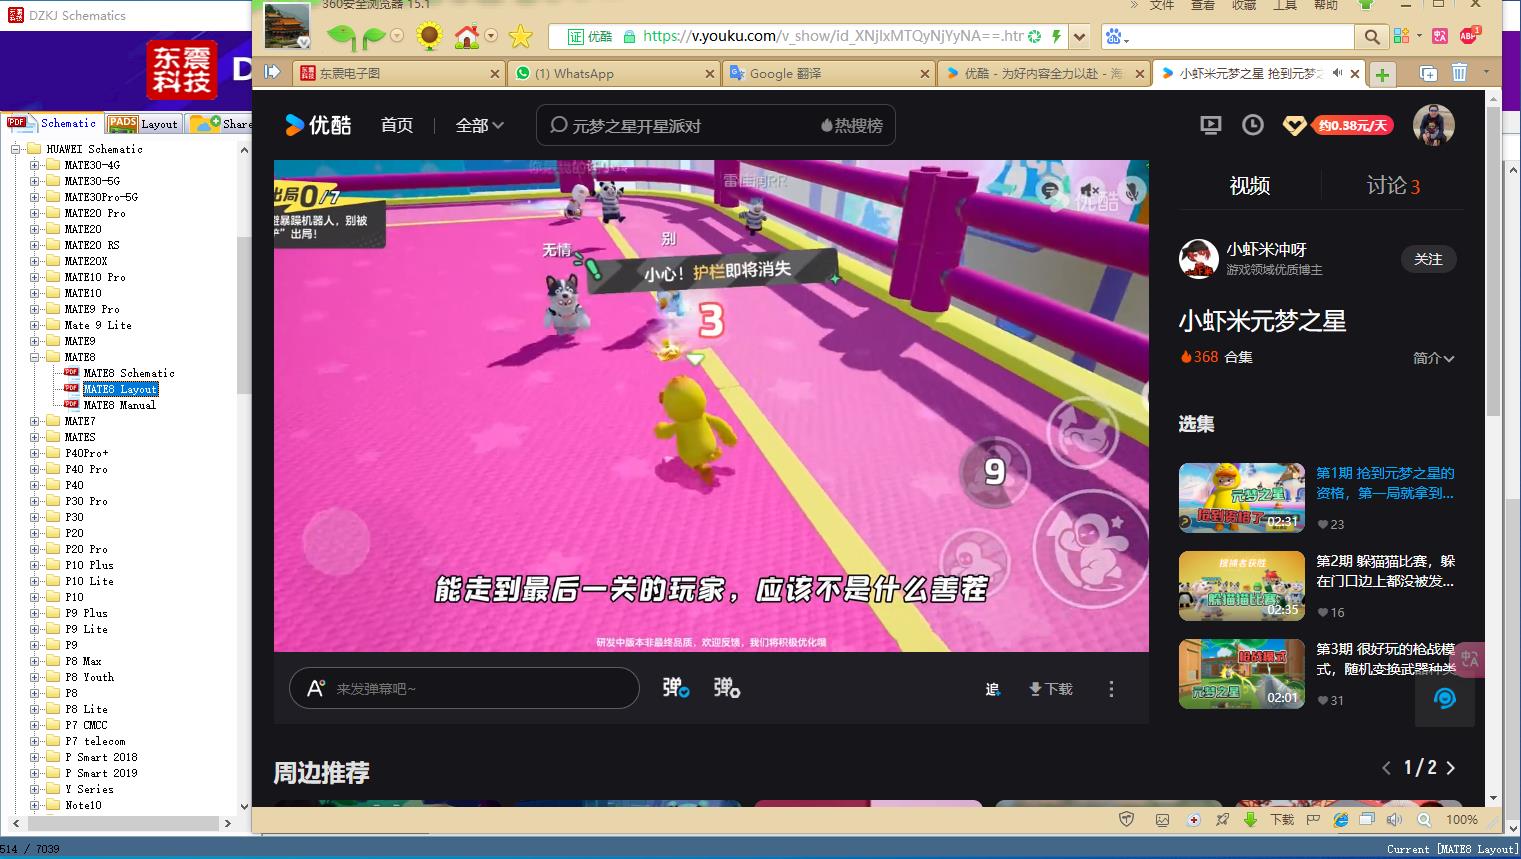Click the translate icon in browser toolbar
This screenshot has width=1521, height=859.
tap(1440, 37)
